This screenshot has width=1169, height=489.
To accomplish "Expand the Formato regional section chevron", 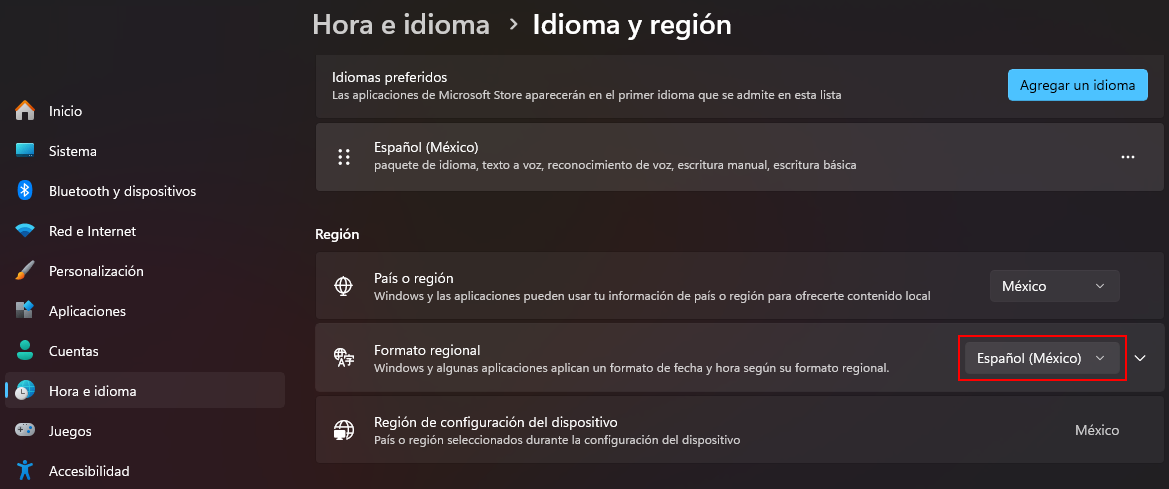I will click(1140, 358).
